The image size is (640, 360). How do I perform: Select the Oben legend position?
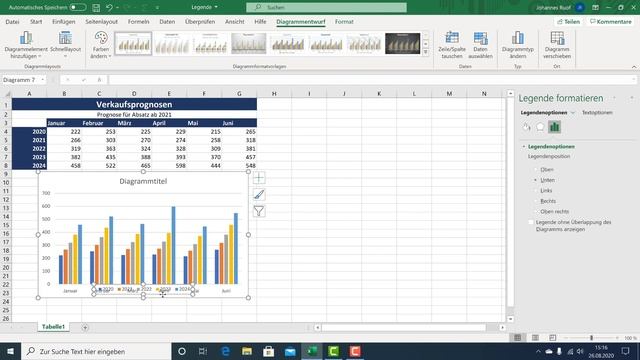[x=536, y=169]
